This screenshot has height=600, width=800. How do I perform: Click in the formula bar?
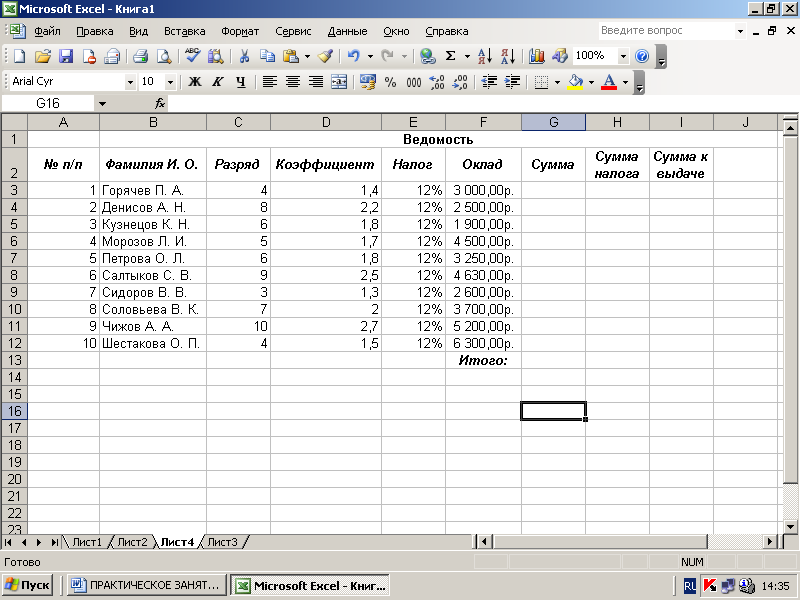(x=482, y=104)
